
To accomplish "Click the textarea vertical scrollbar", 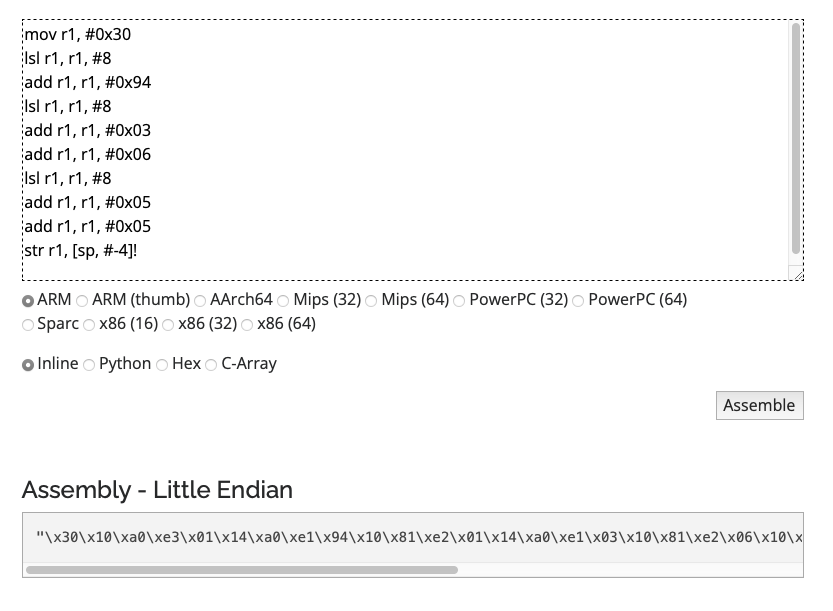I will click(796, 140).
